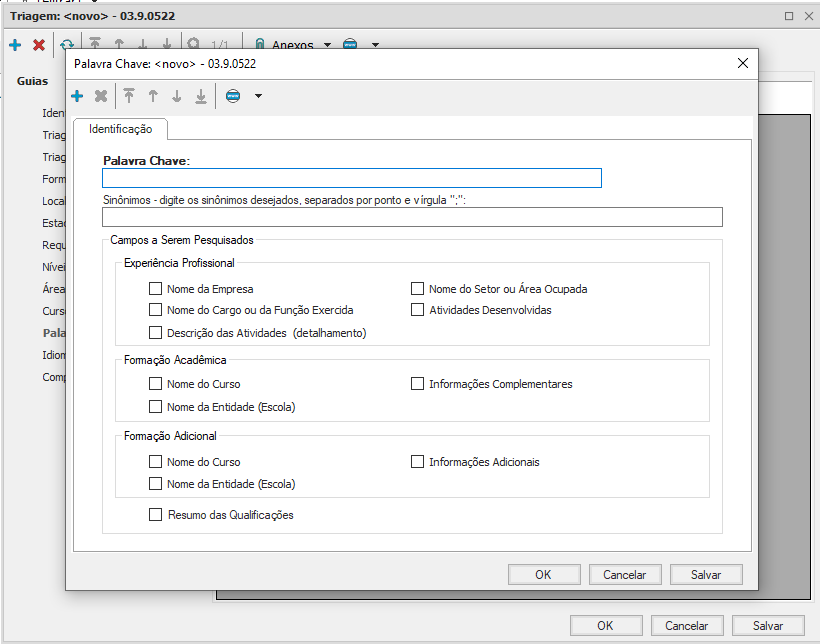Screen dimensions: 820x644
Task: Click into the Palavra Chave text field
Action: (352, 178)
